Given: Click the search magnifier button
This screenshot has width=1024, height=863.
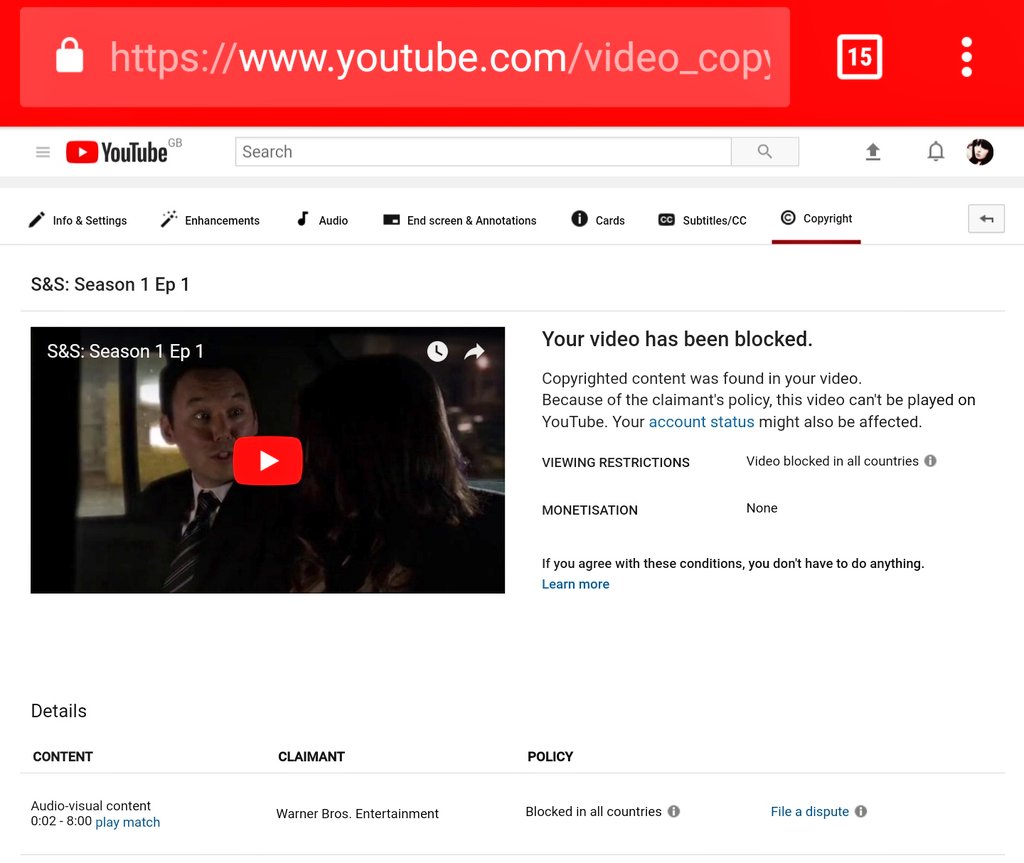Looking at the screenshot, I should pos(765,152).
